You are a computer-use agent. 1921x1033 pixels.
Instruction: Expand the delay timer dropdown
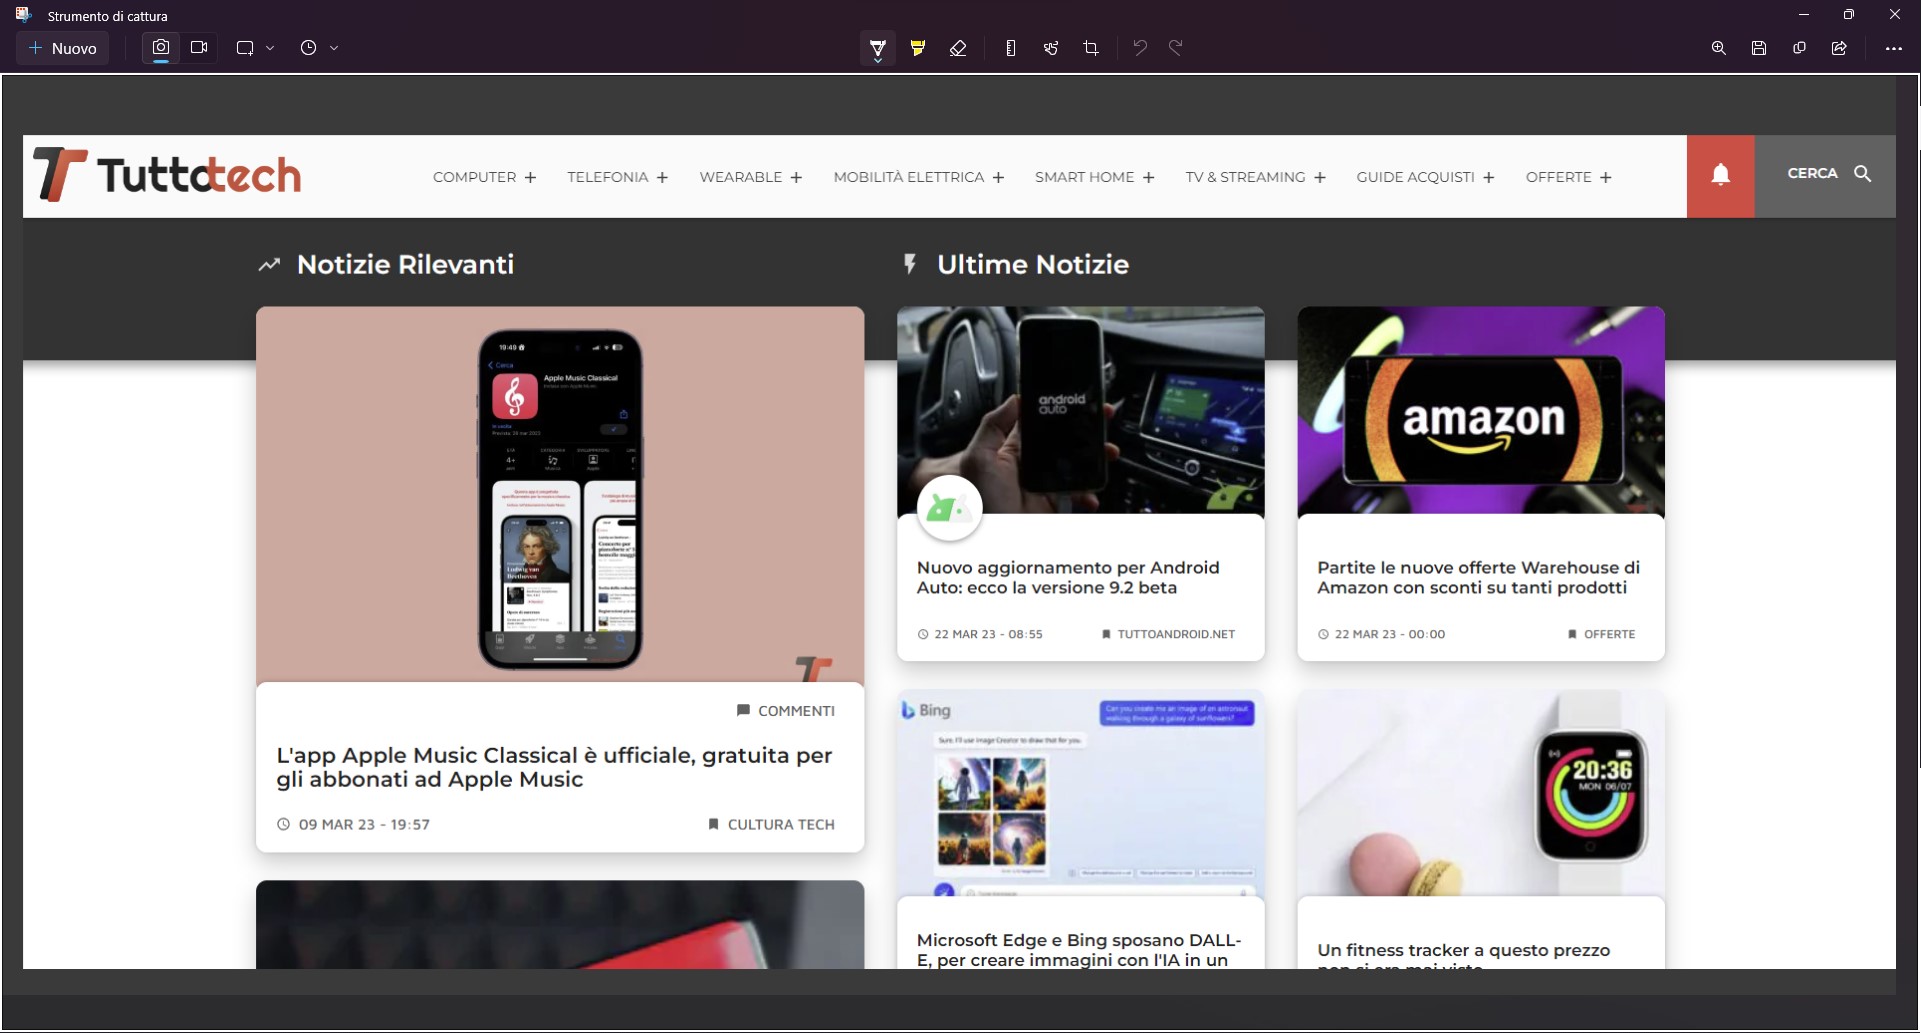coord(319,48)
